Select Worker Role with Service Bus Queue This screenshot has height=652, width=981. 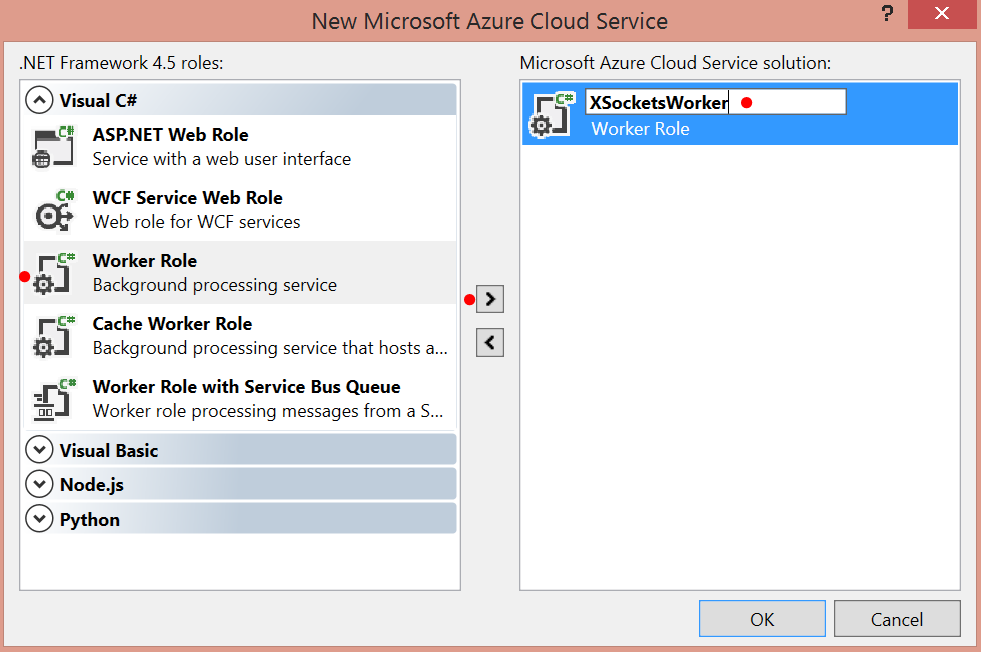(x=240, y=399)
